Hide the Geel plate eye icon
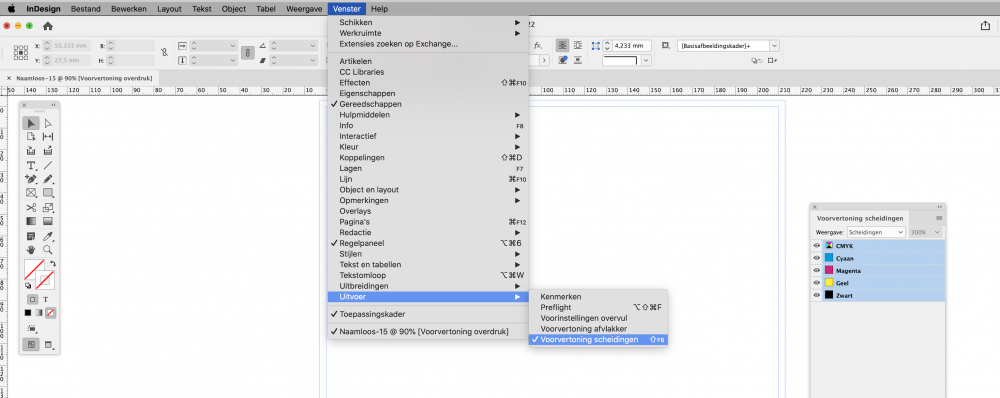 [x=816, y=283]
